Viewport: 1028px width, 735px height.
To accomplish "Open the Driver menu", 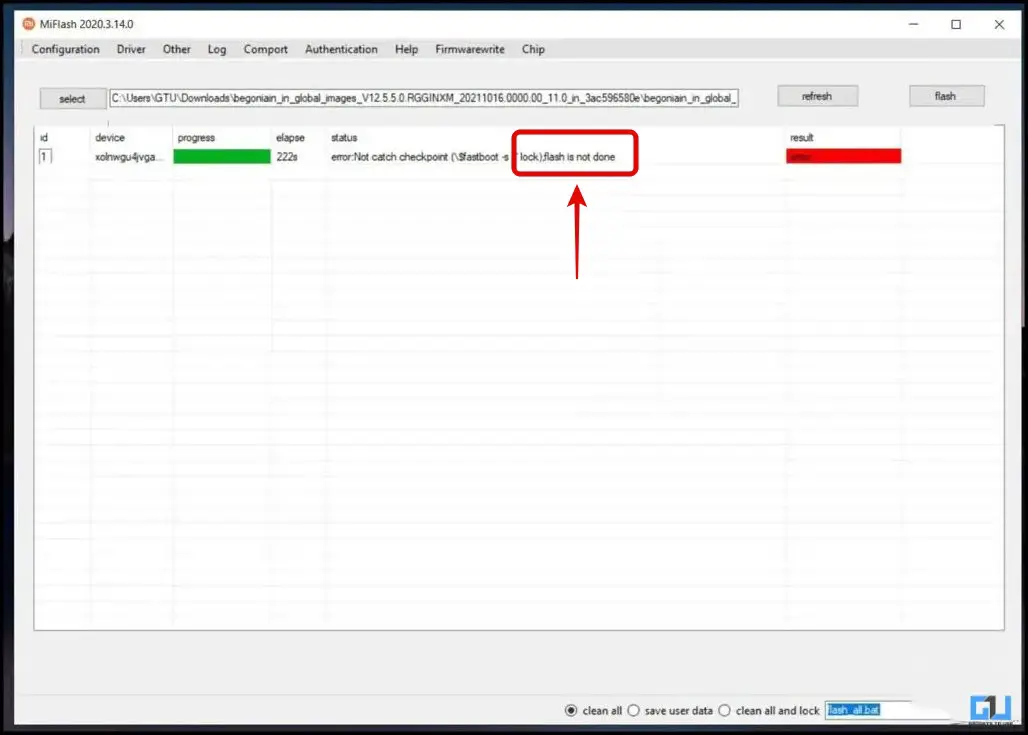I will 131,49.
